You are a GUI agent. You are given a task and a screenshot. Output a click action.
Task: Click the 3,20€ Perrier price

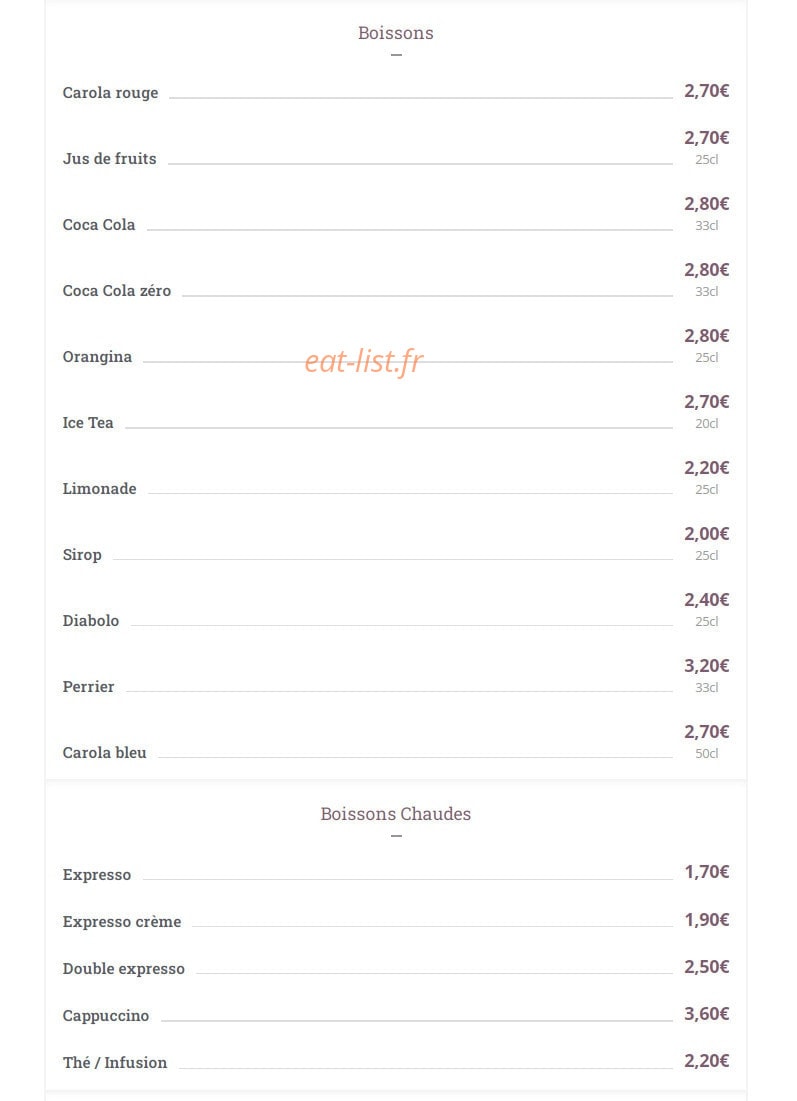pyautogui.click(x=706, y=666)
